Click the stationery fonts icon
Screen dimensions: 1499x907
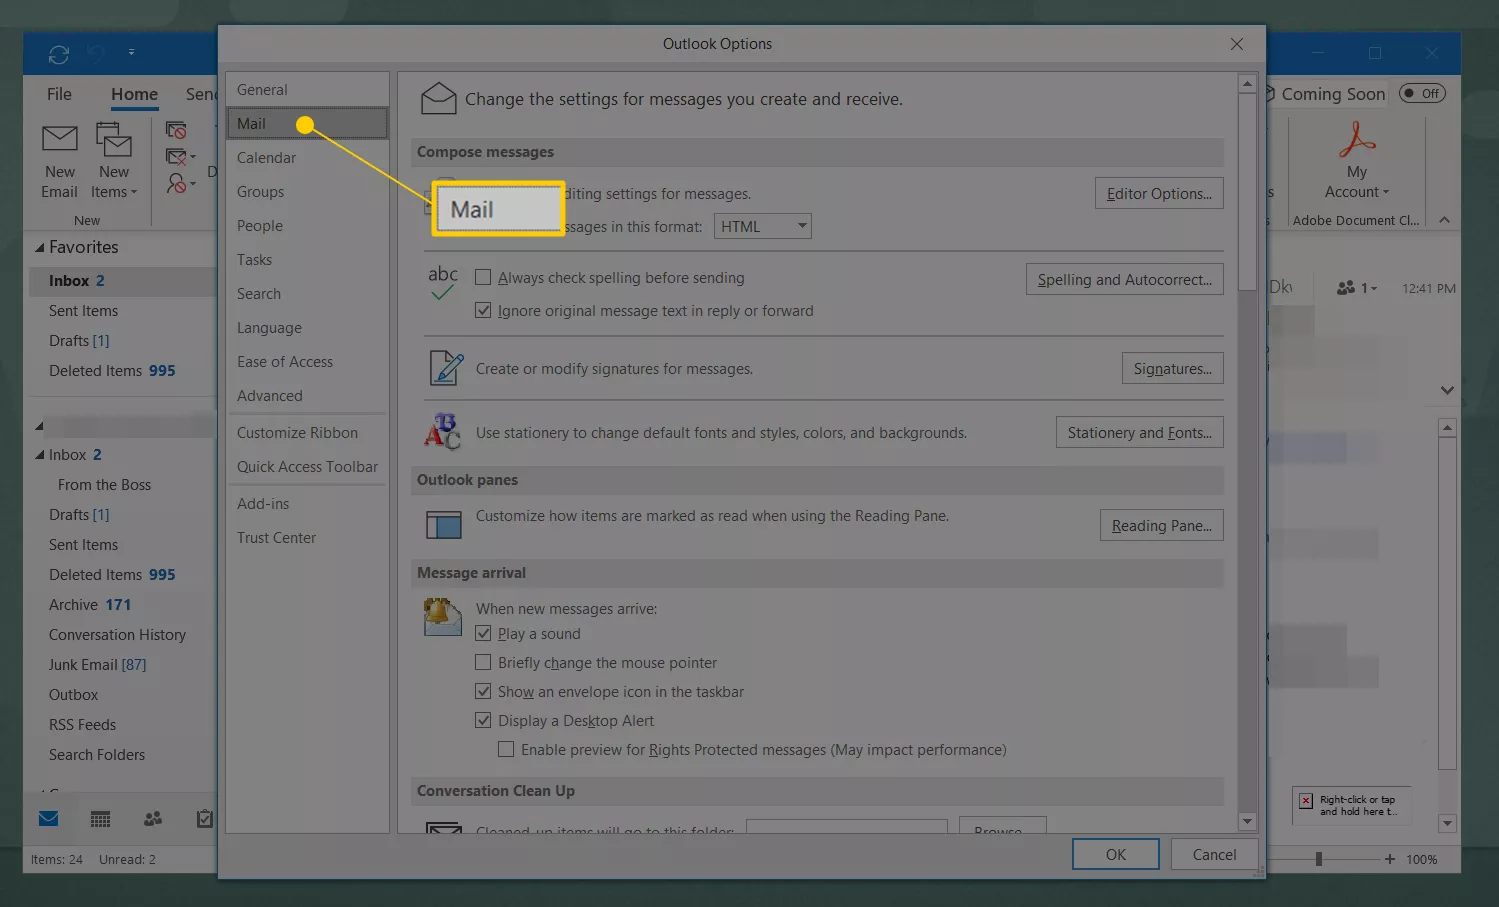pos(442,432)
